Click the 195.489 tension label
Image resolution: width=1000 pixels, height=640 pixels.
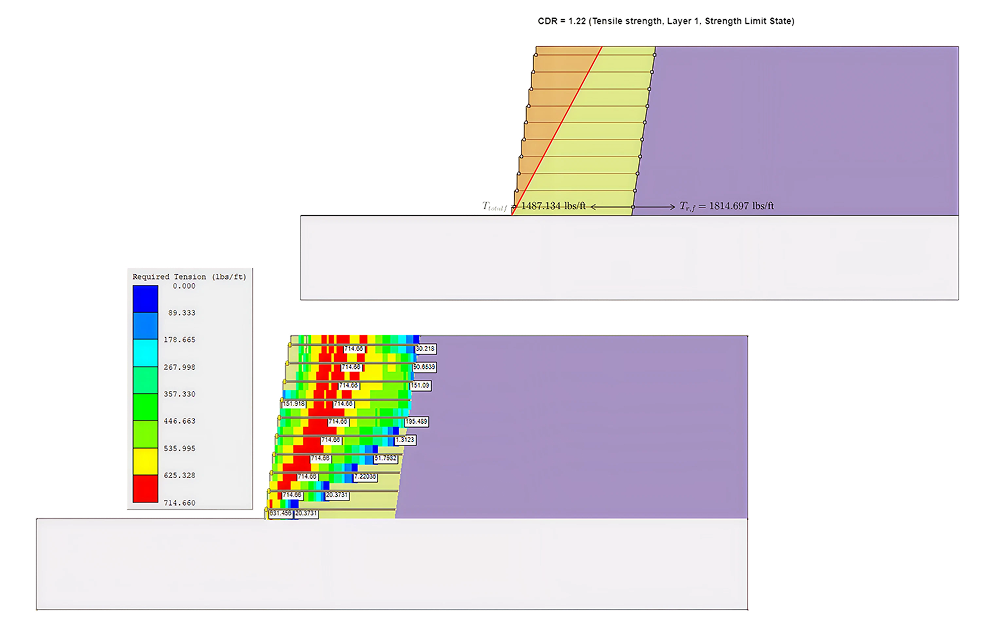point(416,422)
